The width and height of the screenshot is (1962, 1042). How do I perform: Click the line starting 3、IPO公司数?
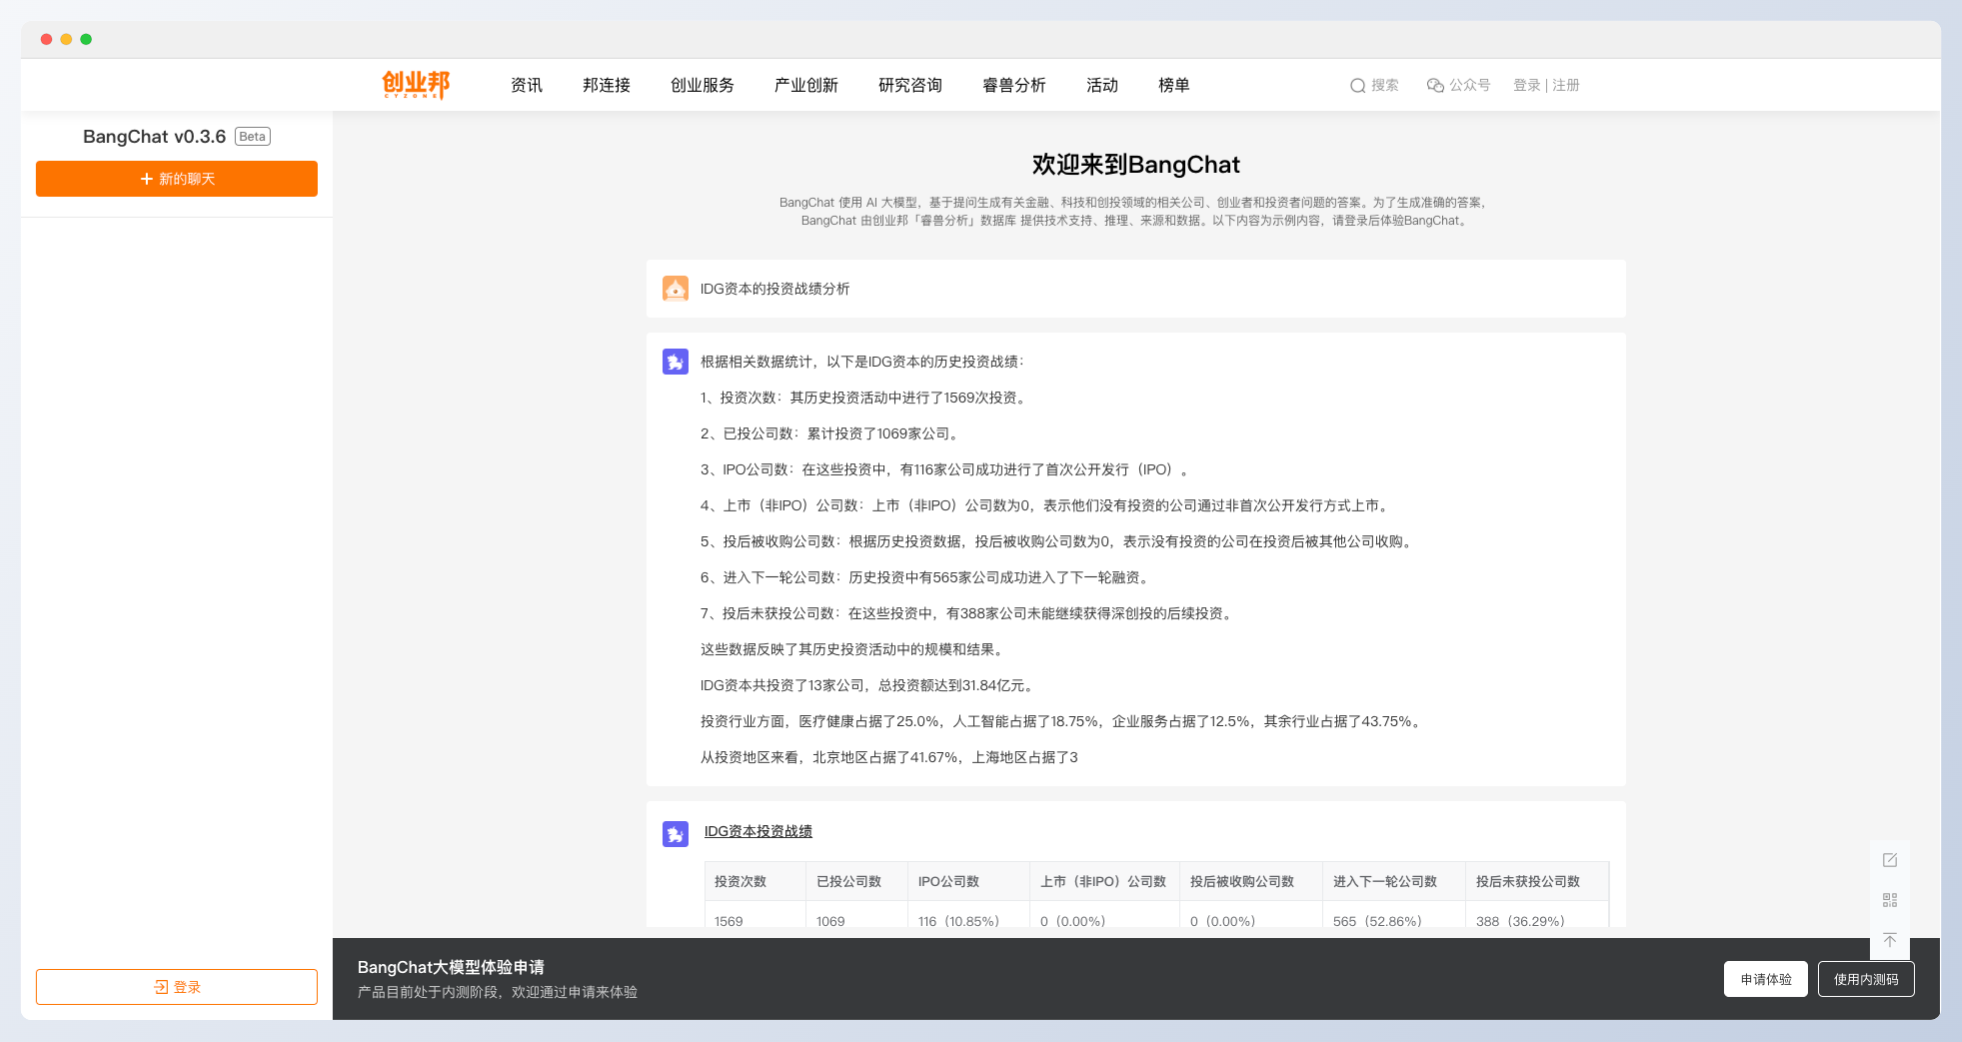(946, 470)
